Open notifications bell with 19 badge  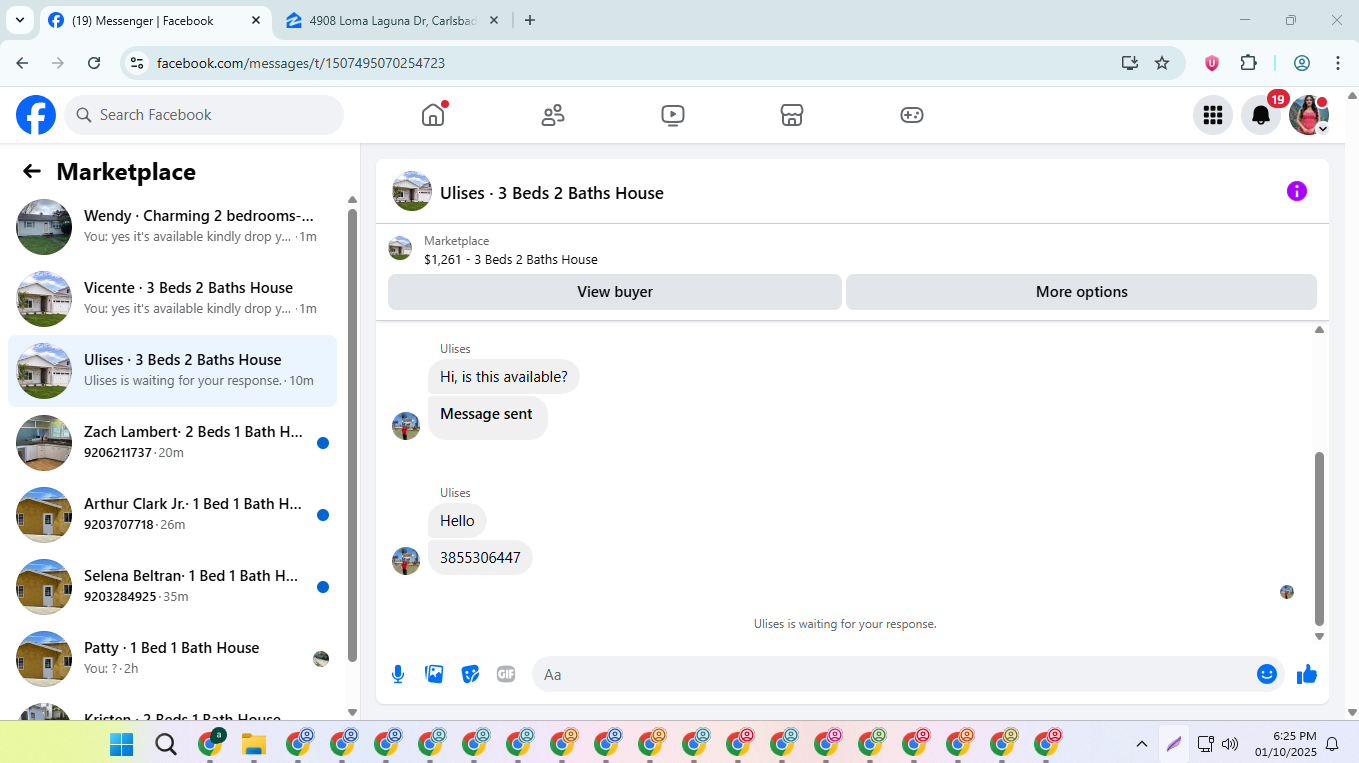click(1261, 115)
